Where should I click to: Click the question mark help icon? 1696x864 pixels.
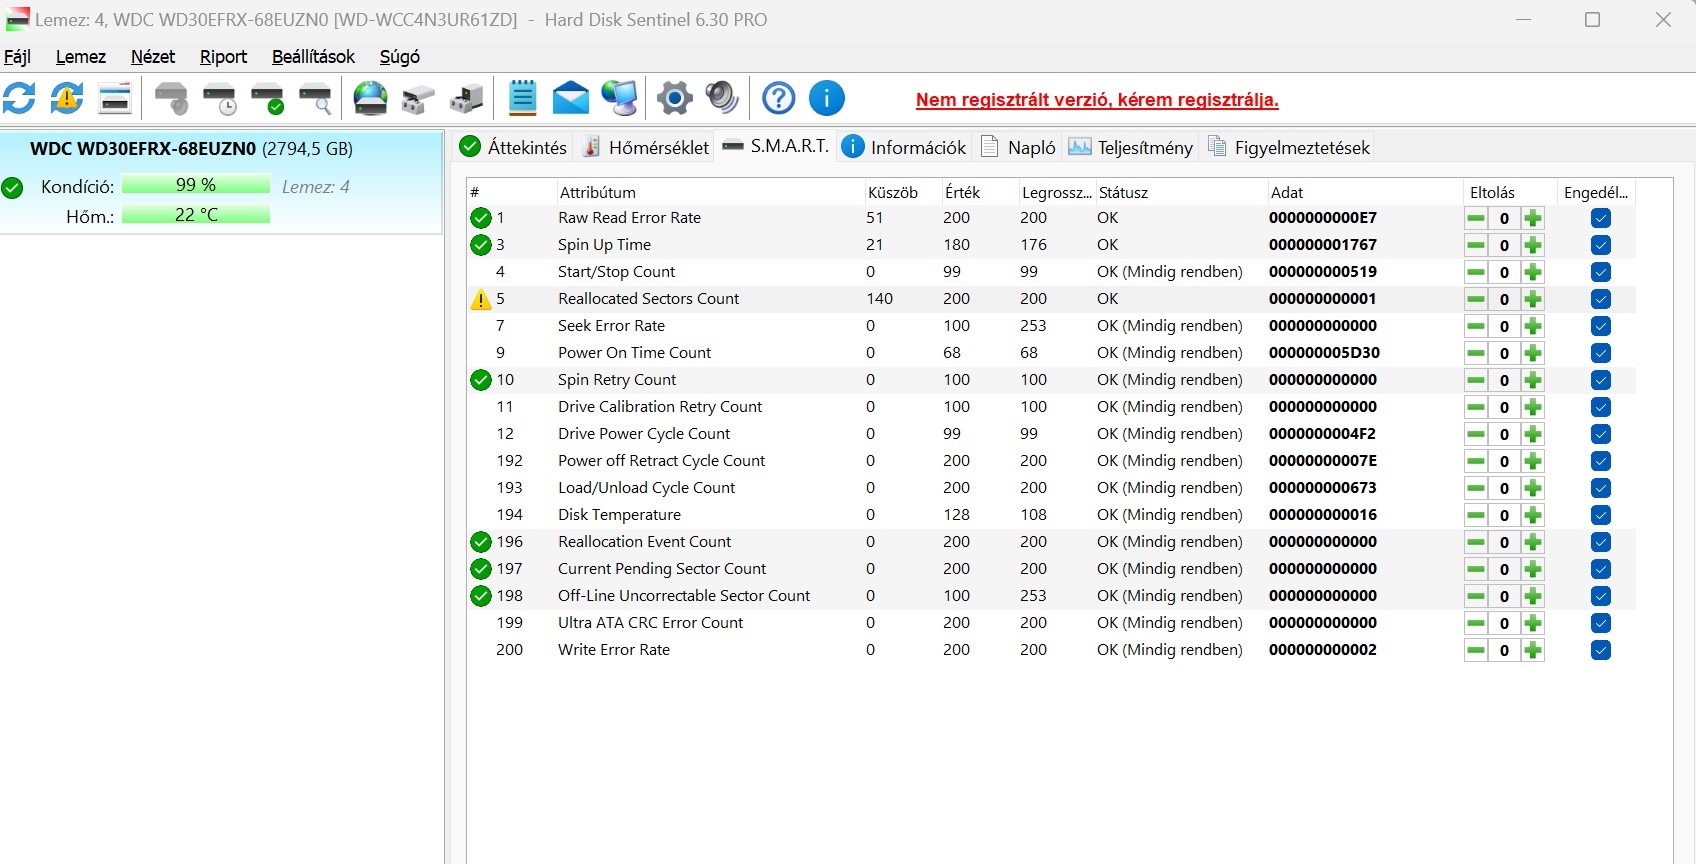[779, 98]
